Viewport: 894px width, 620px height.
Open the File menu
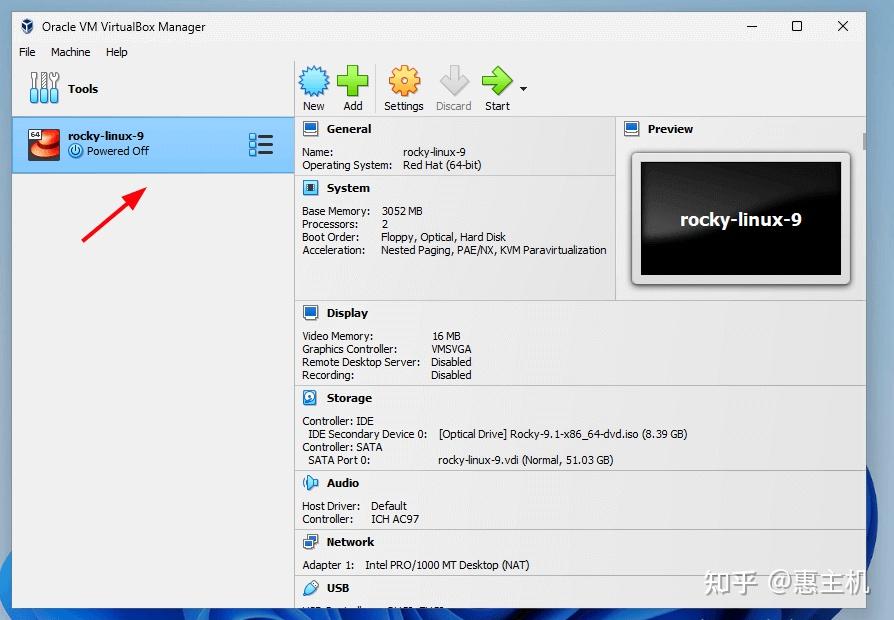coord(27,52)
